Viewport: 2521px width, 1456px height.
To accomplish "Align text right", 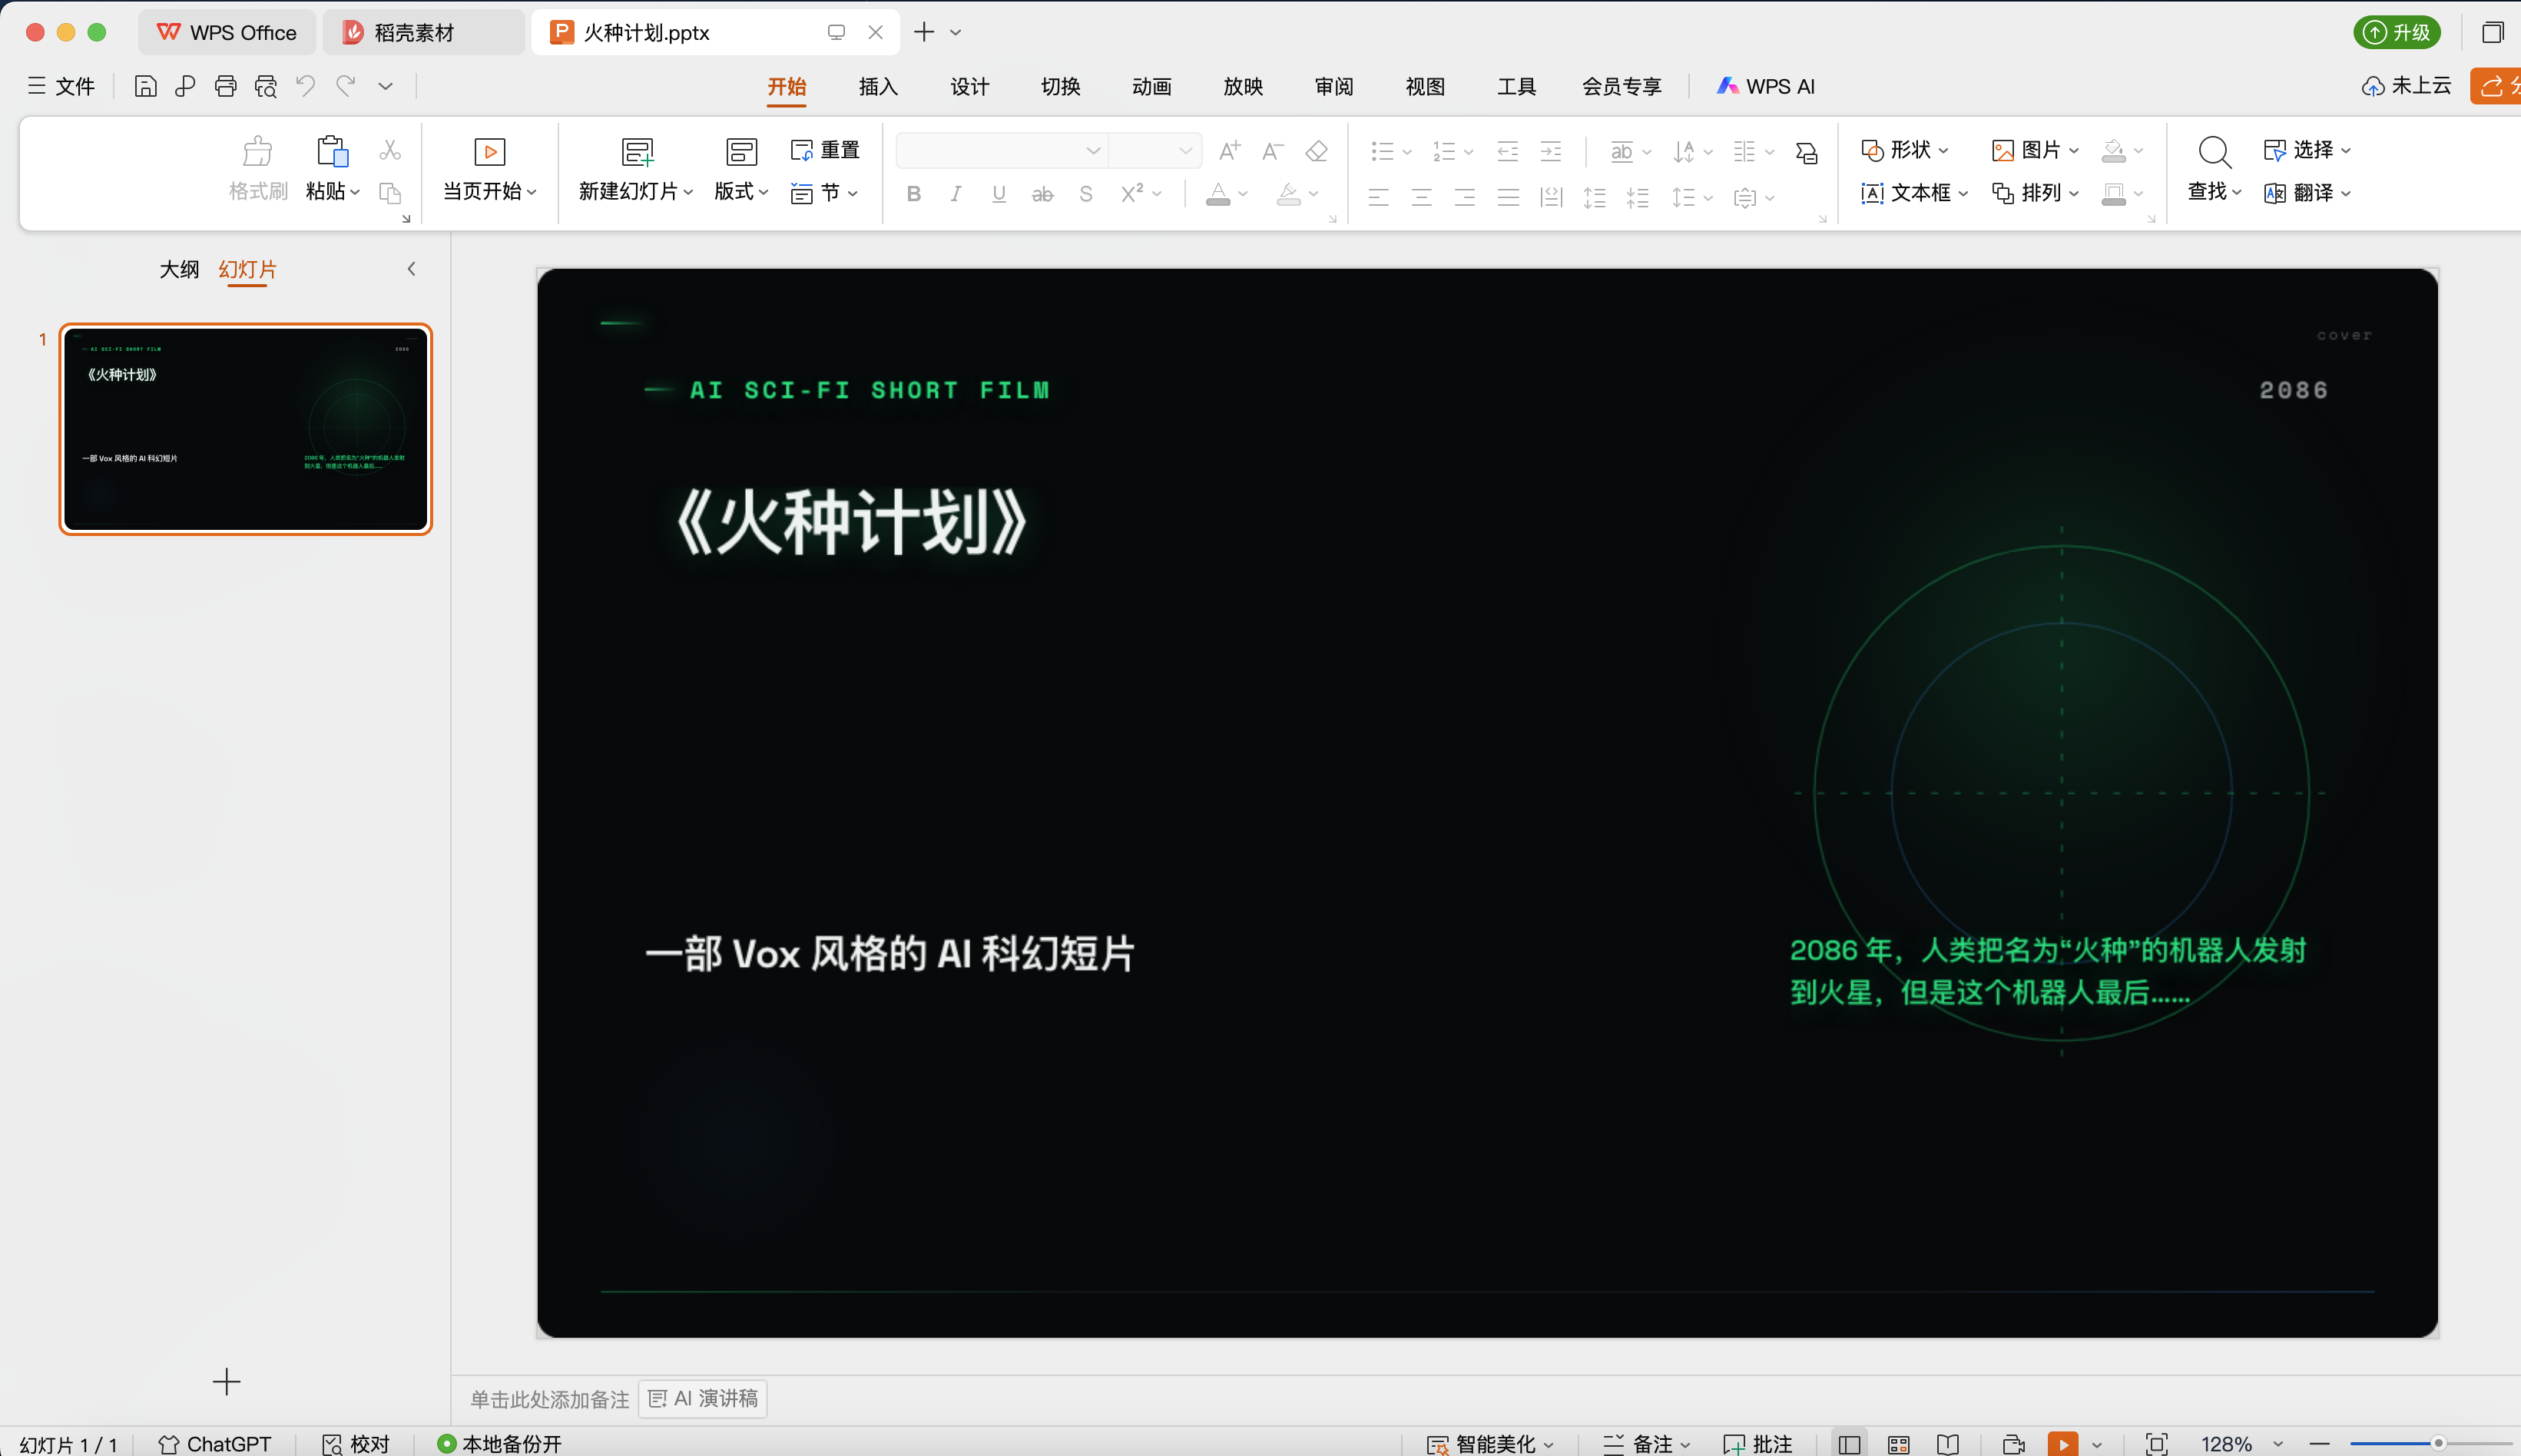I will tap(1465, 197).
